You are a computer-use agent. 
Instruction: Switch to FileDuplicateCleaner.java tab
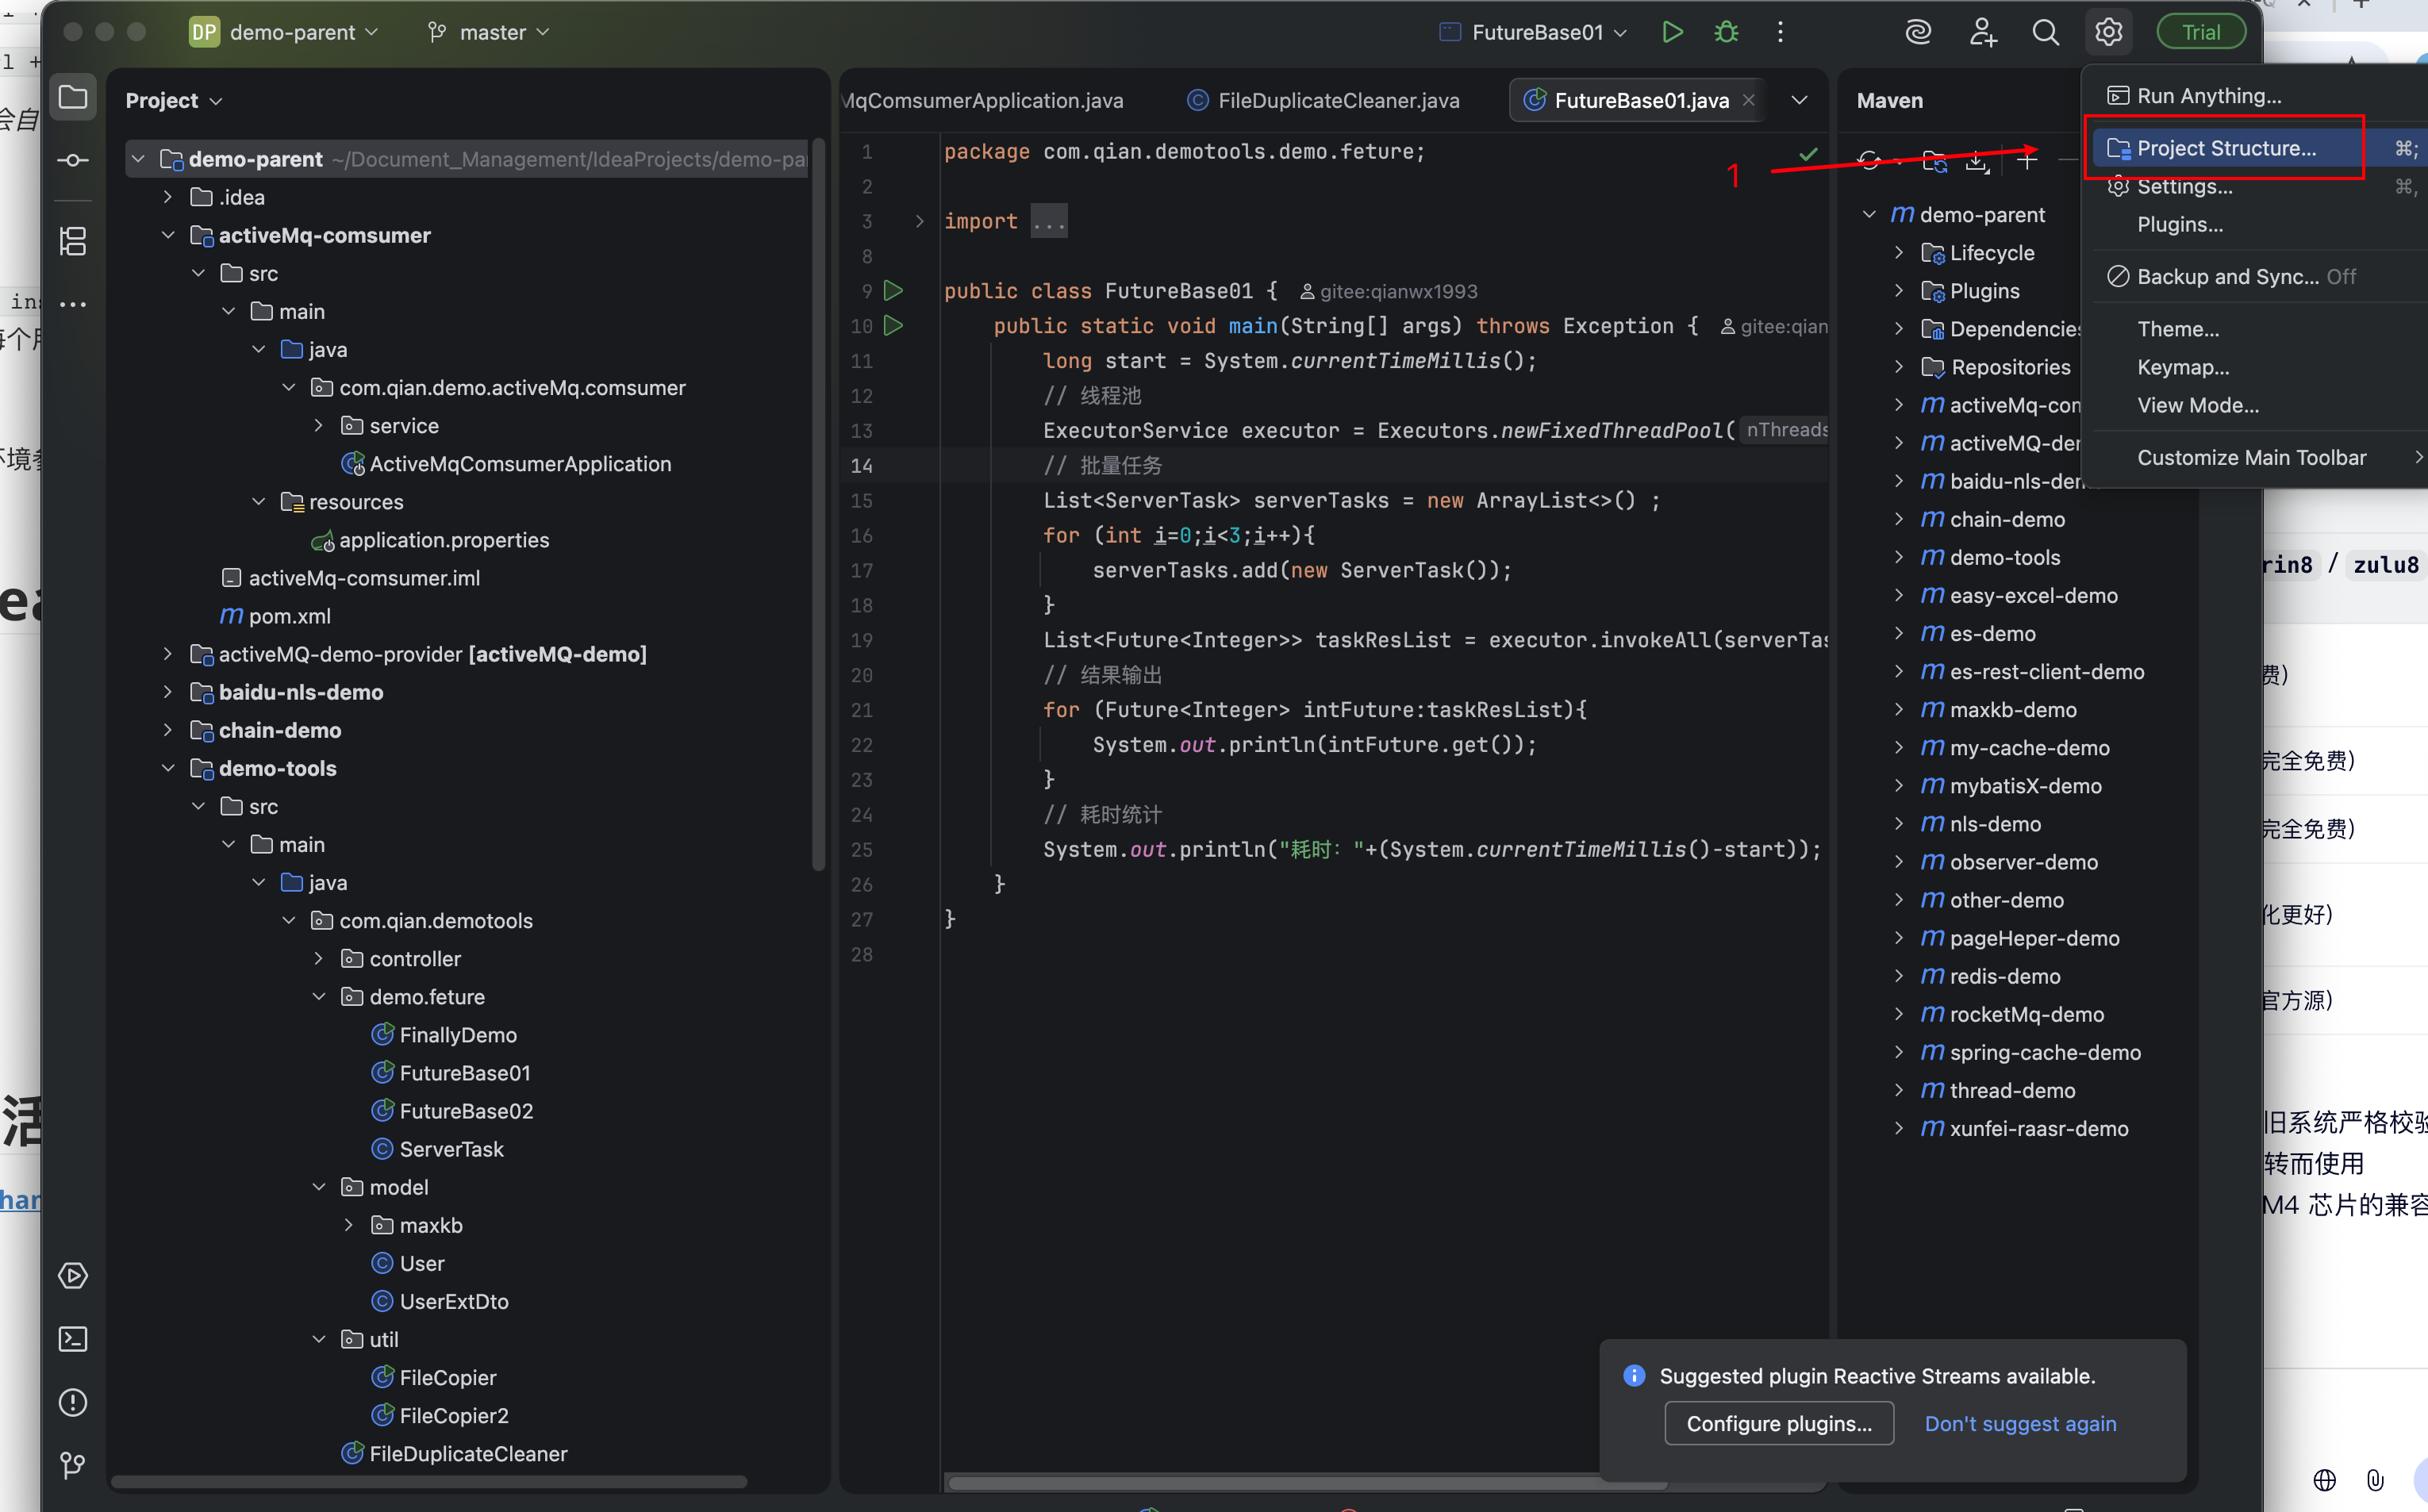1337,100
